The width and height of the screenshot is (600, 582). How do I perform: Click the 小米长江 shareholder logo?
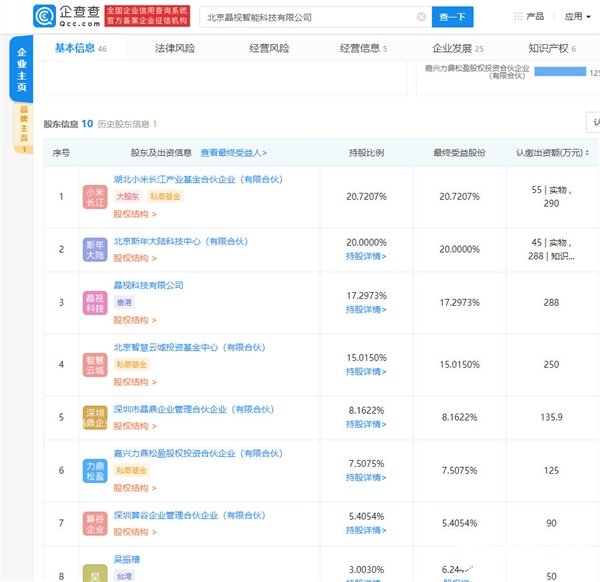pyautogui.click(x=95, y=197)
